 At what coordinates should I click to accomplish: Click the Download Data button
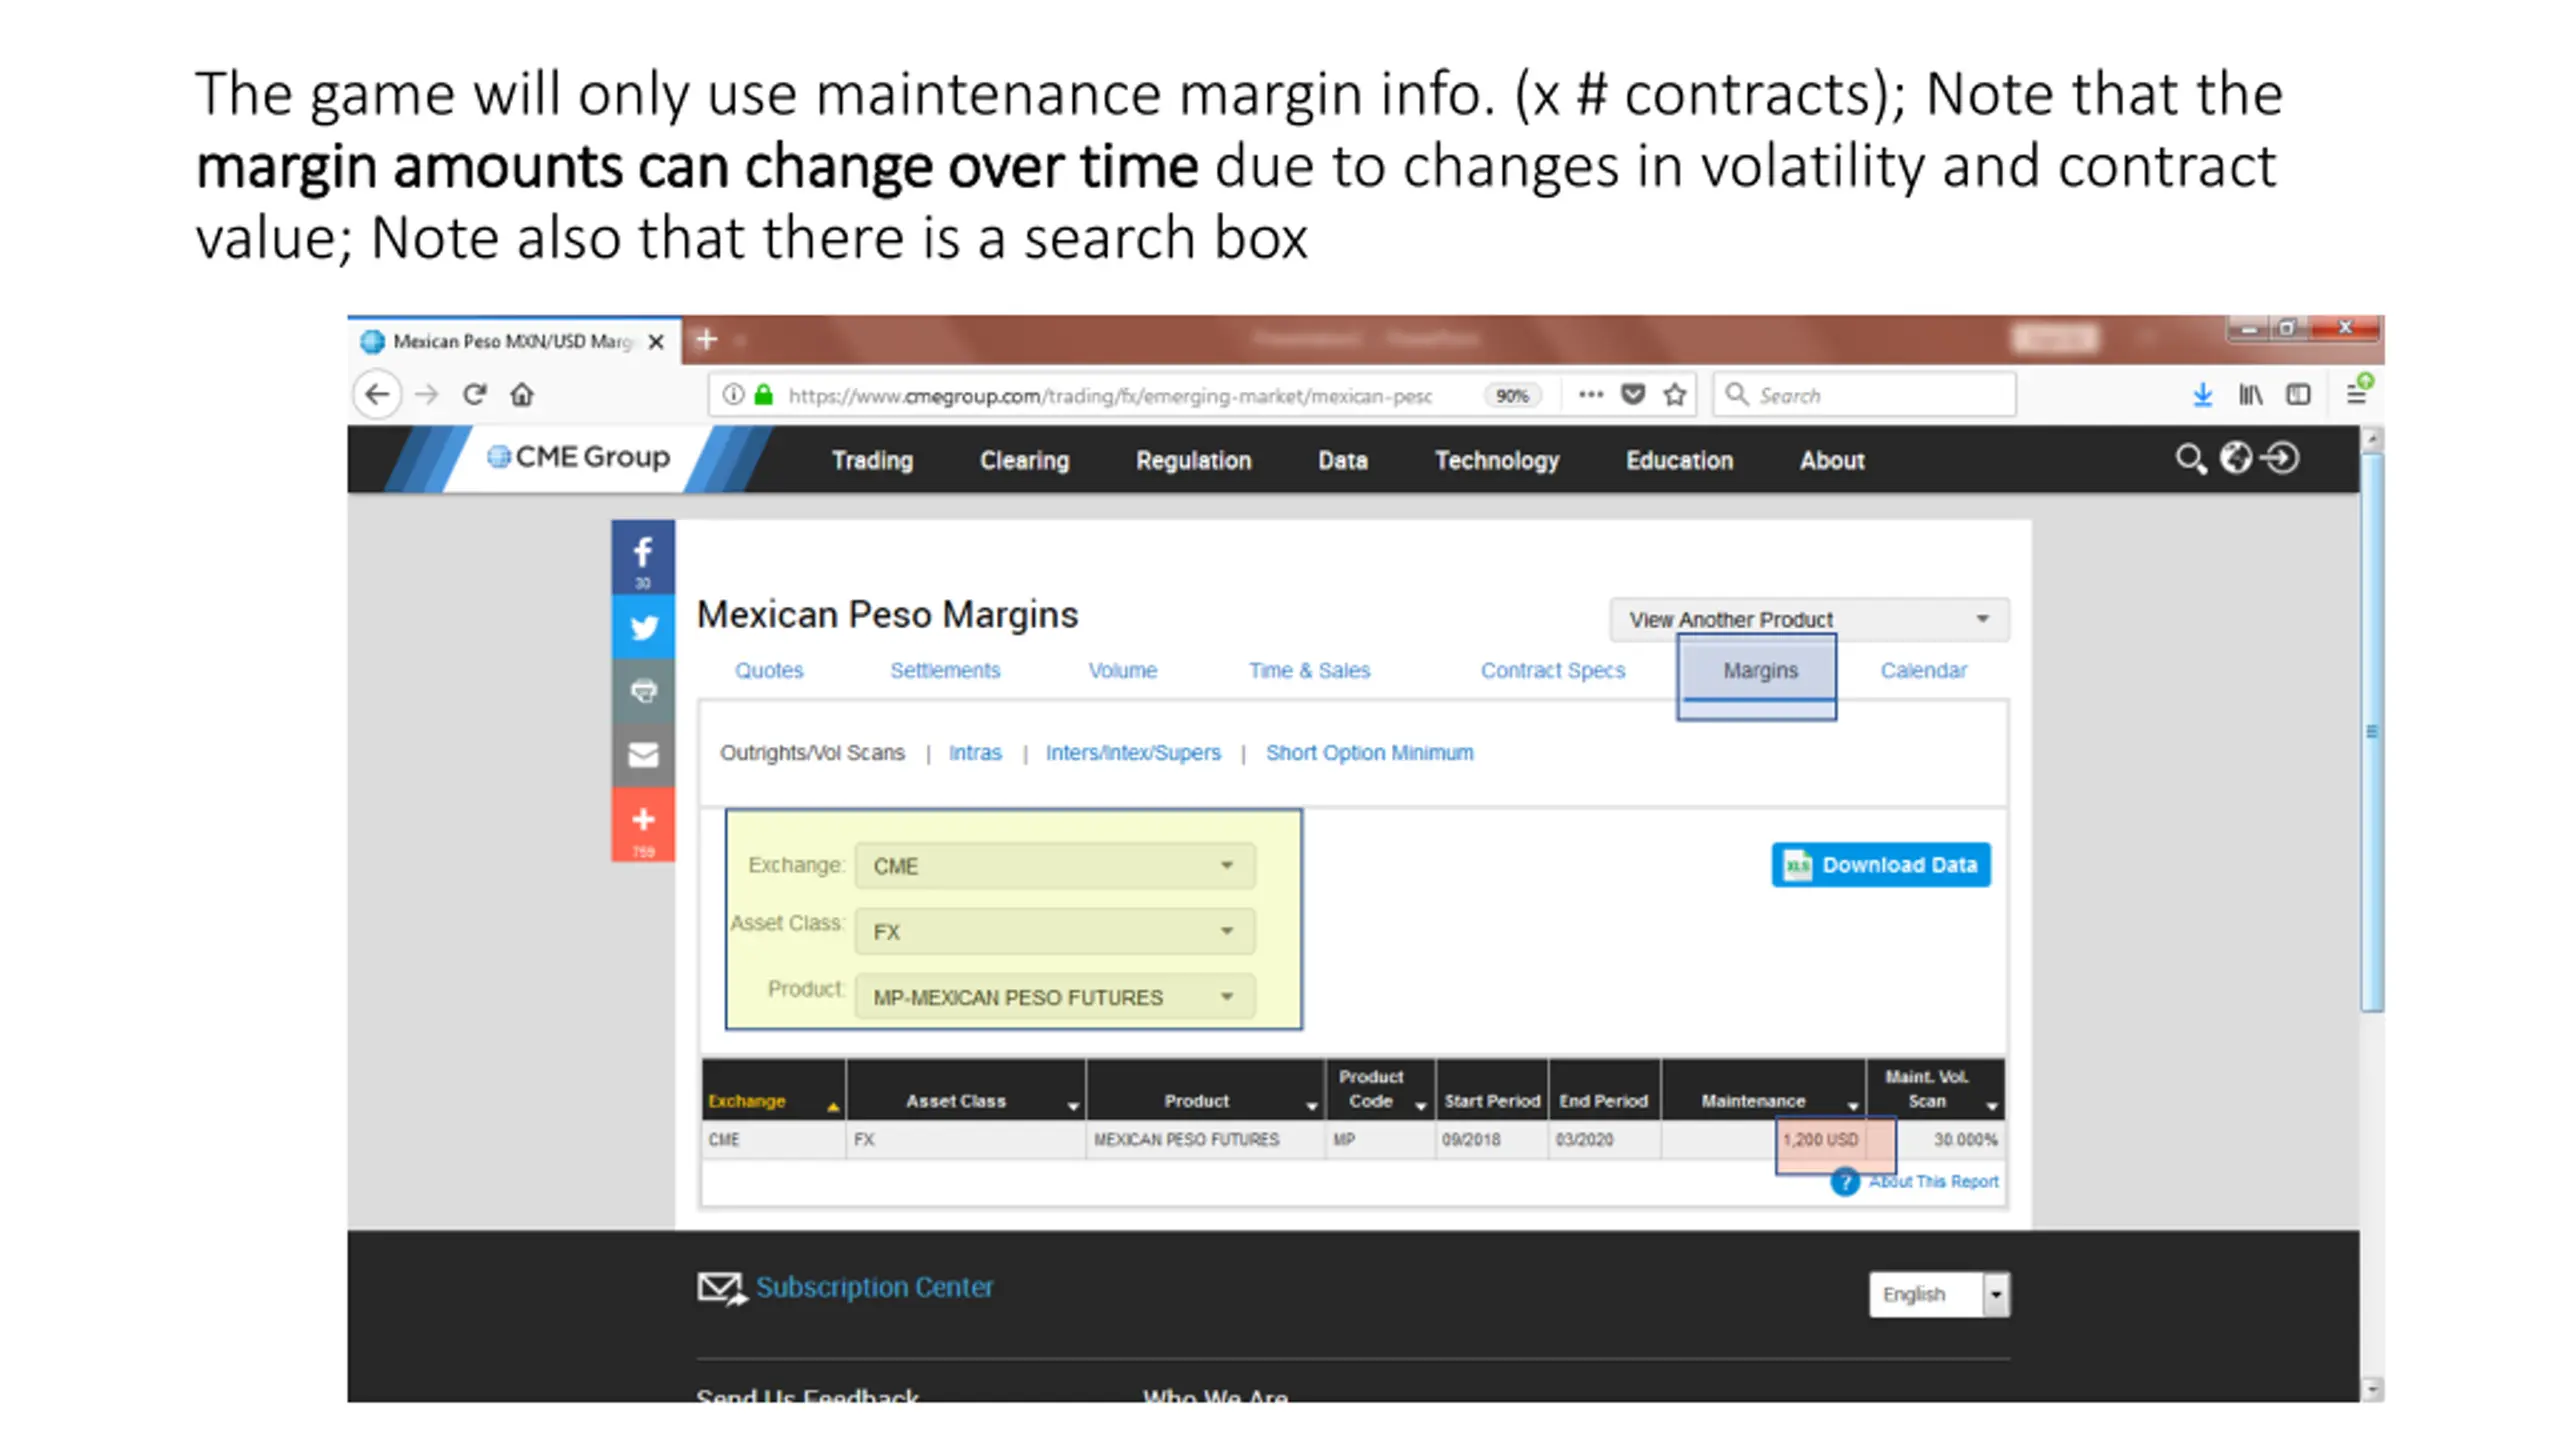pos(1880,865)
